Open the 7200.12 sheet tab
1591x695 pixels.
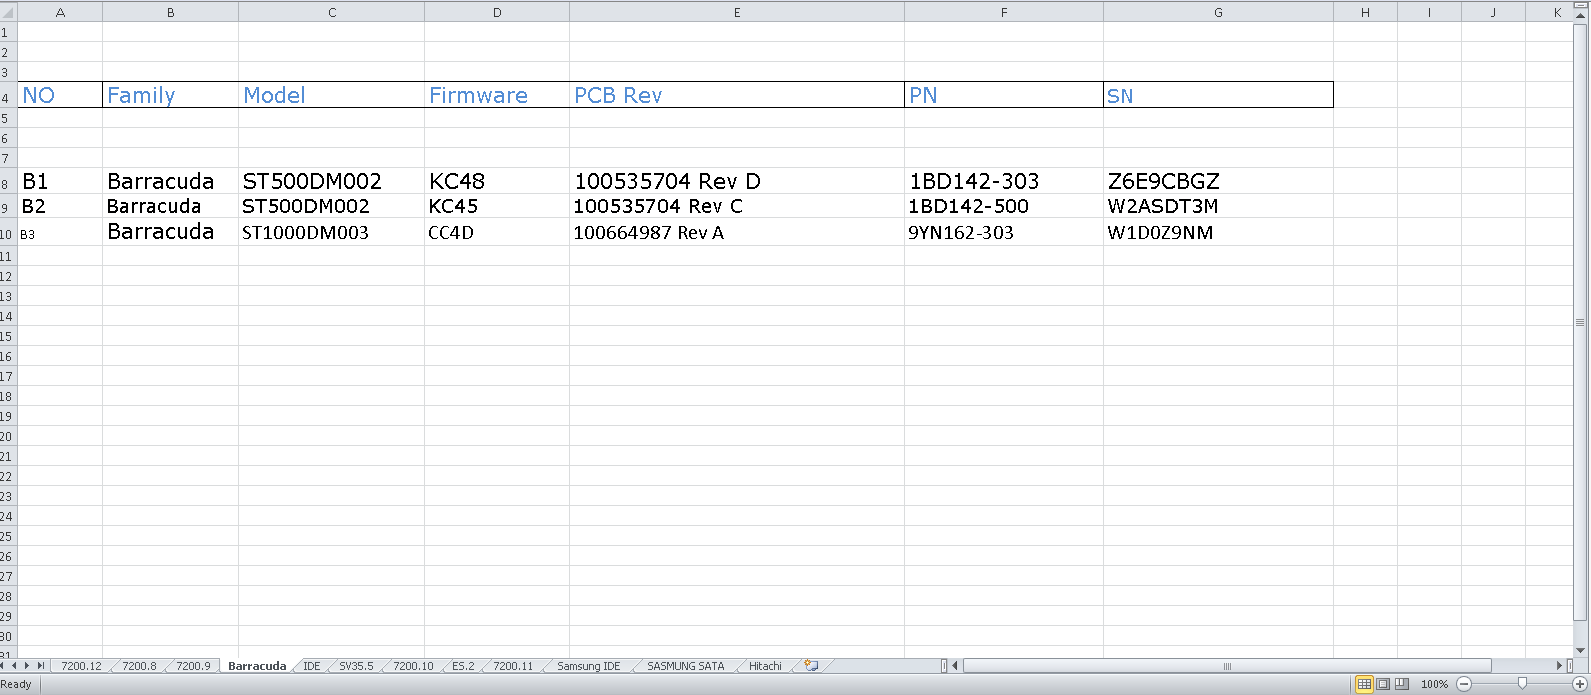coord(81,666)
